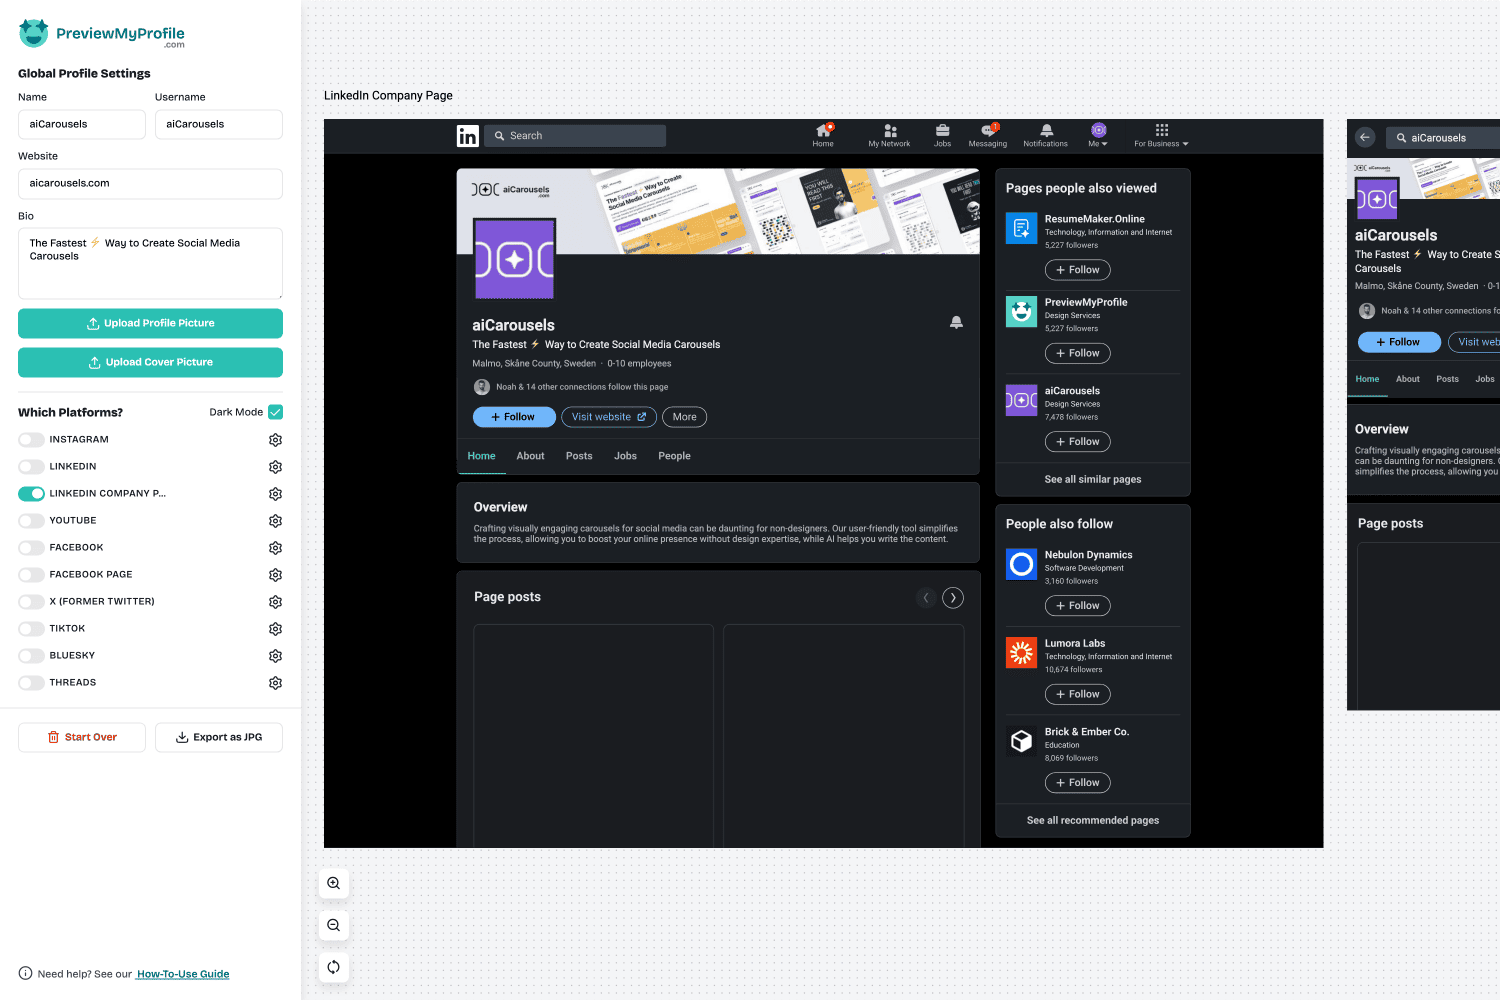Screen dimensions: 1500x1000
Task: Select the Posts tab on company page
Action: [579, 456]
